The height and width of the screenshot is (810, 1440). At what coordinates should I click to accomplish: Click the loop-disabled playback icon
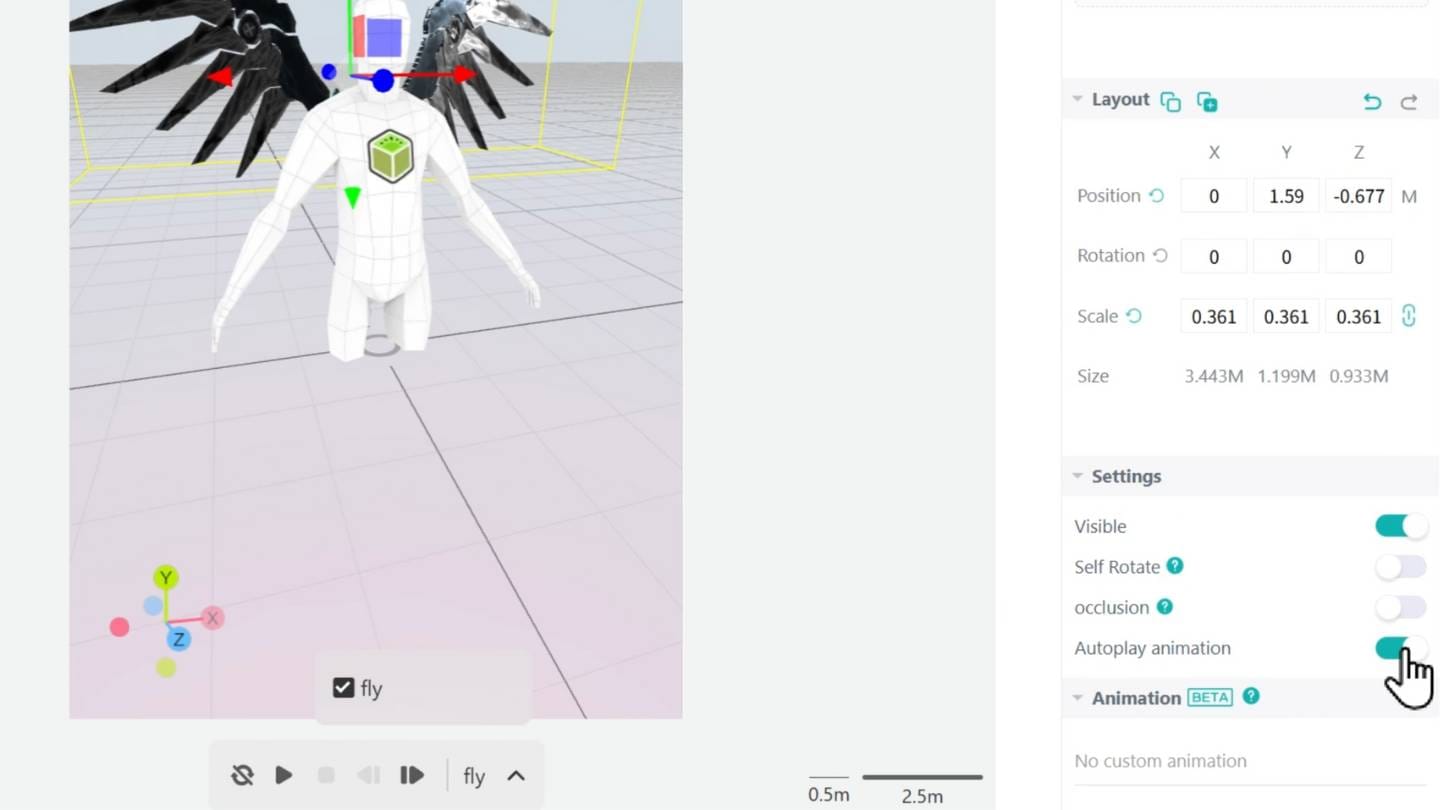coord(241,774)
